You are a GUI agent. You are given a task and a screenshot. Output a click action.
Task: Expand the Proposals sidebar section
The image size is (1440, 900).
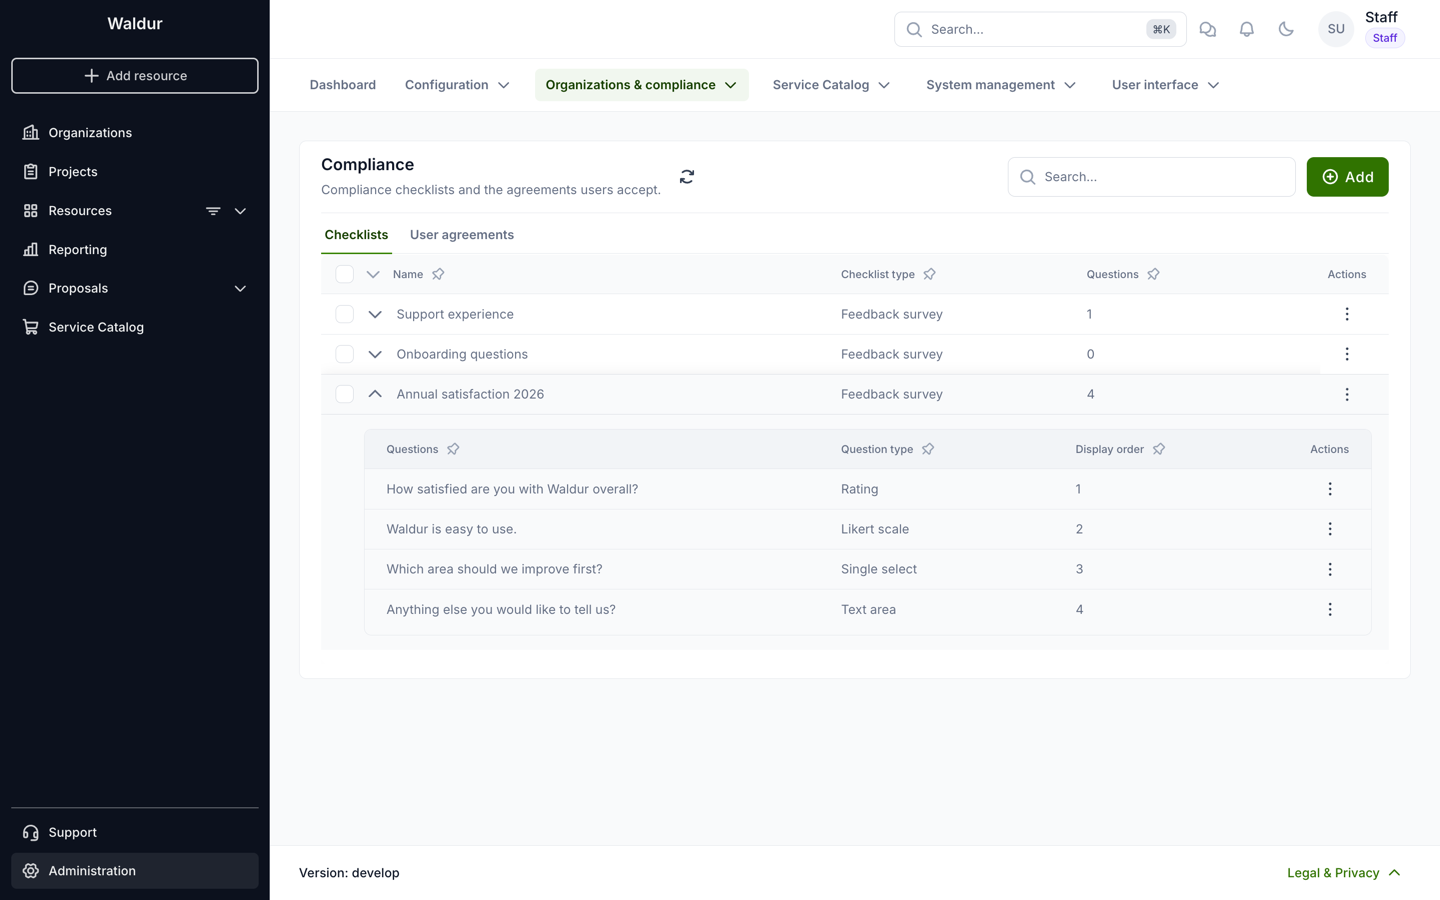240,289
